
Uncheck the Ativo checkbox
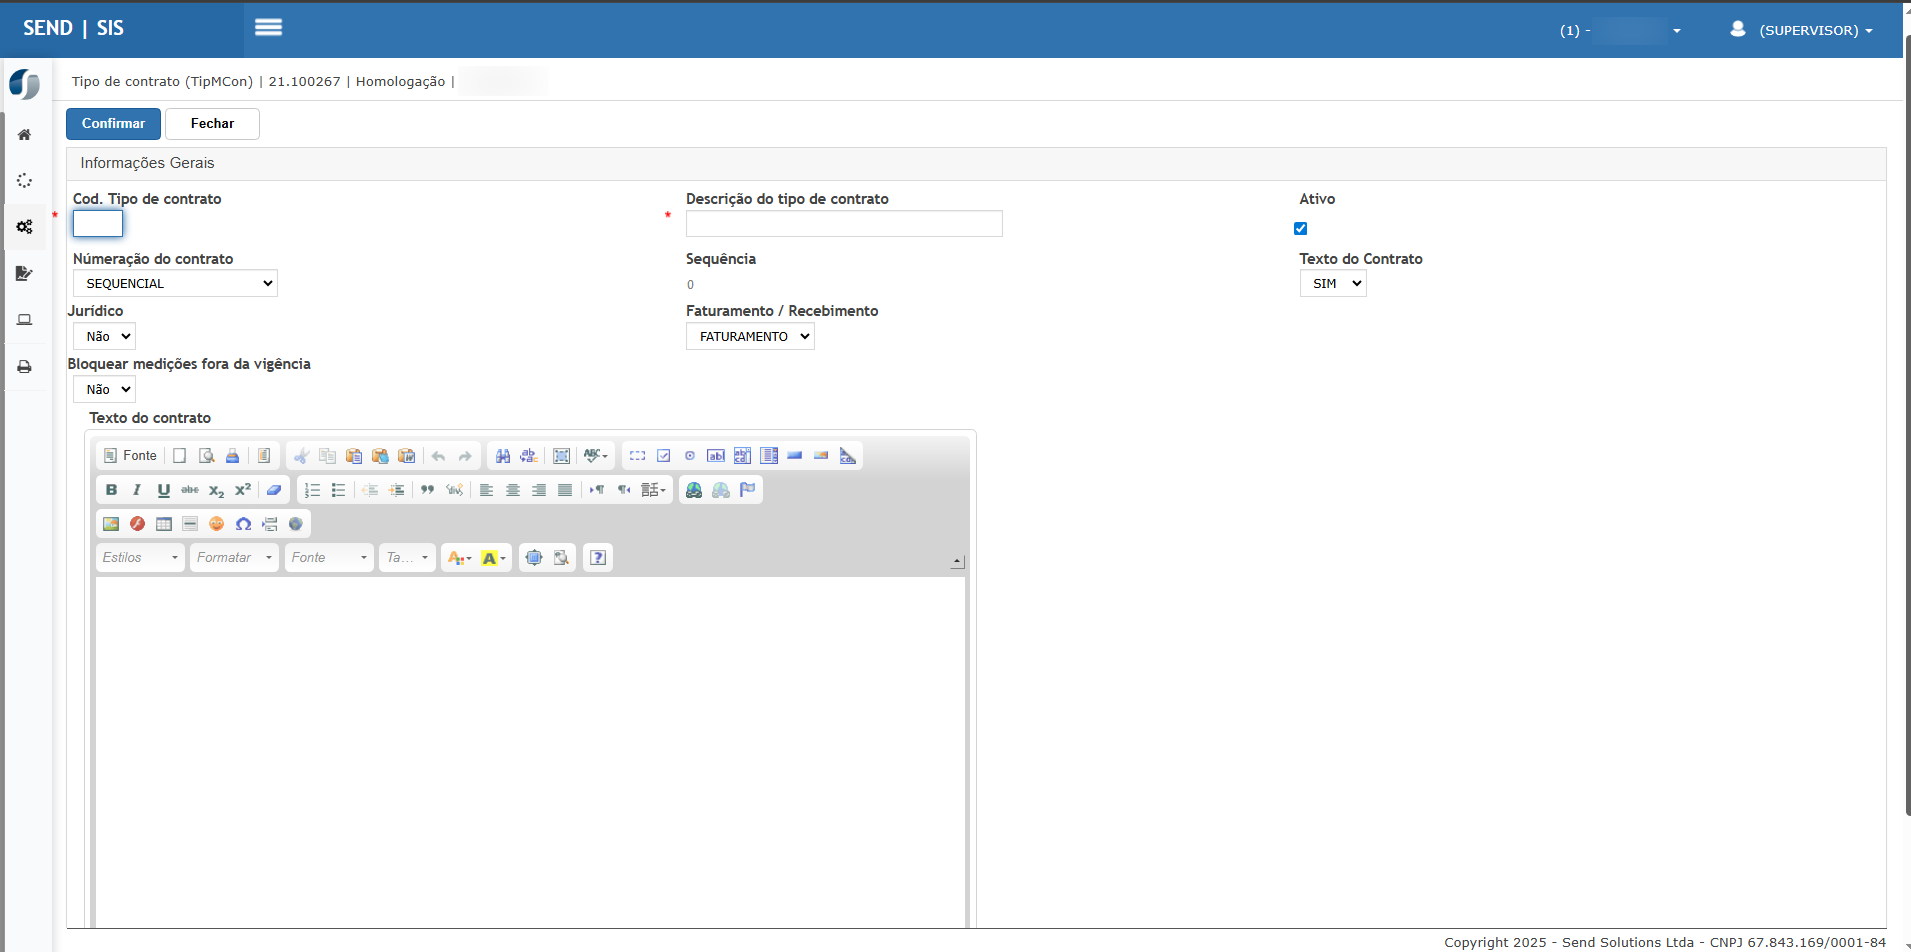[x=1300, y=229]
